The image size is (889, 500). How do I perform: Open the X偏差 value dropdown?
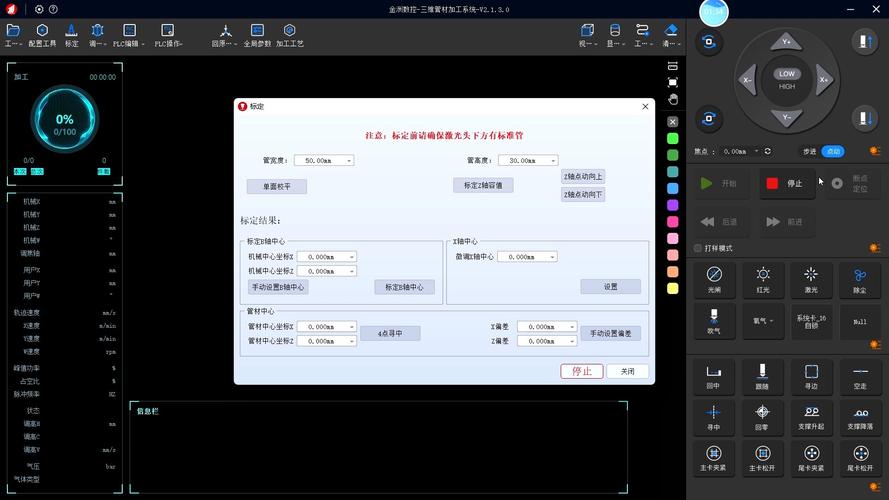pos(572,327)
